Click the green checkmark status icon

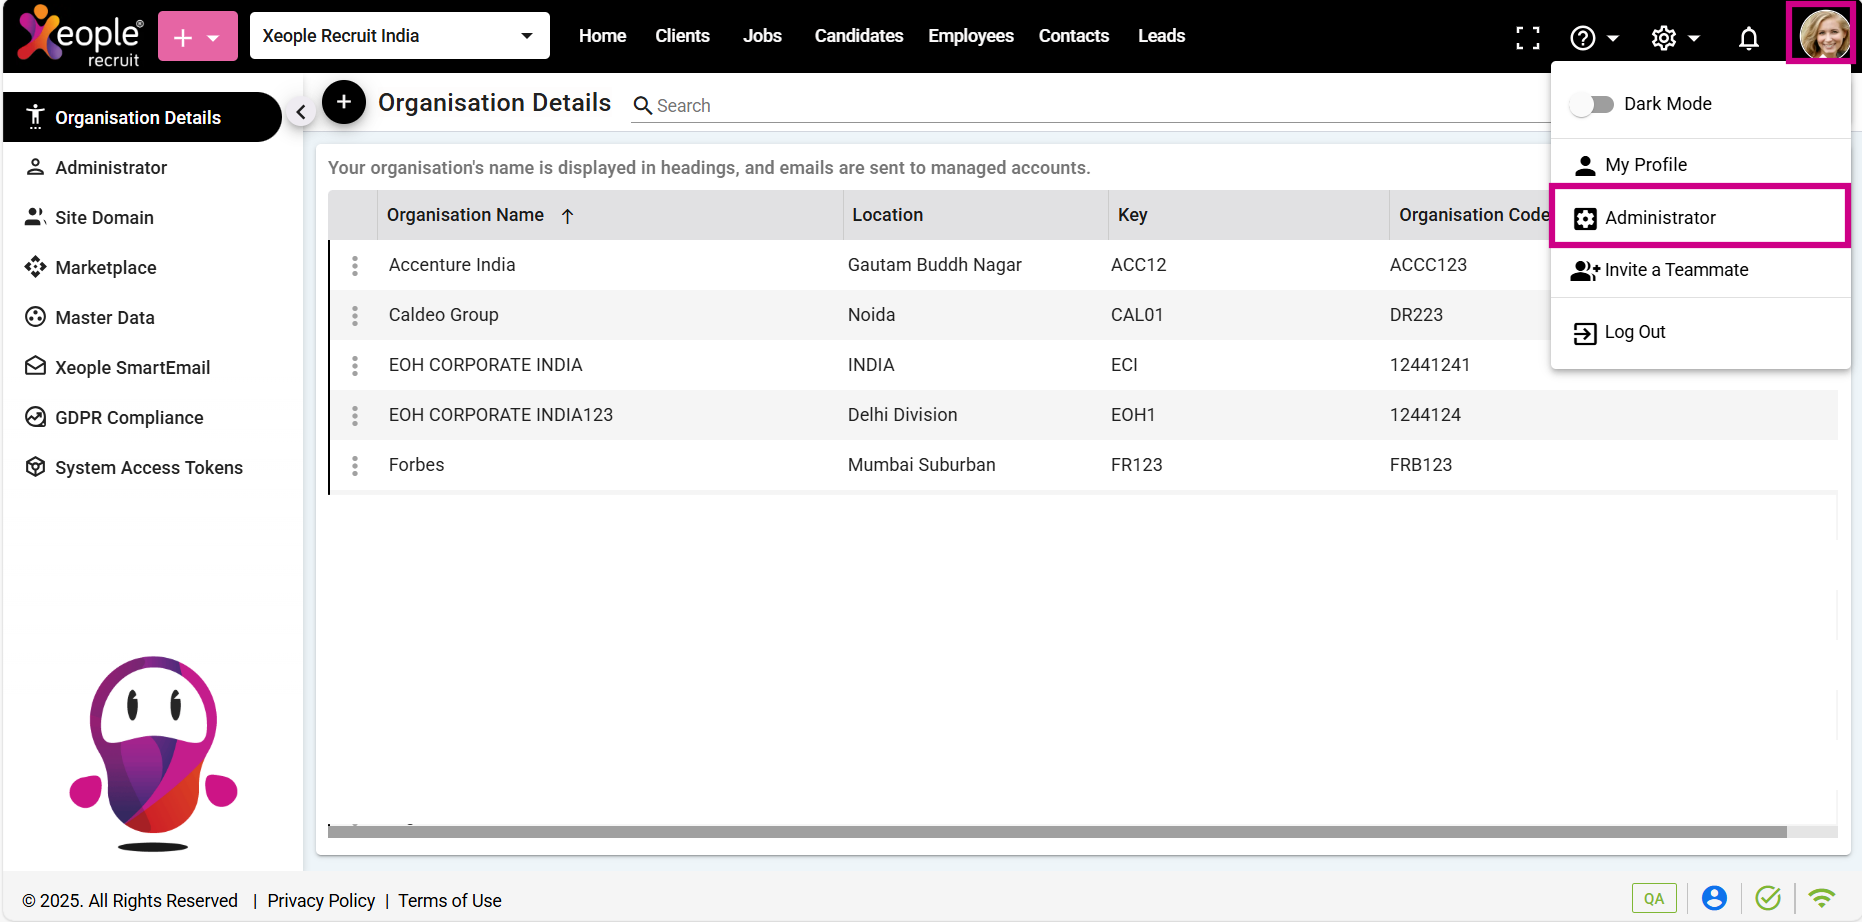click(x=1768, y=898)
